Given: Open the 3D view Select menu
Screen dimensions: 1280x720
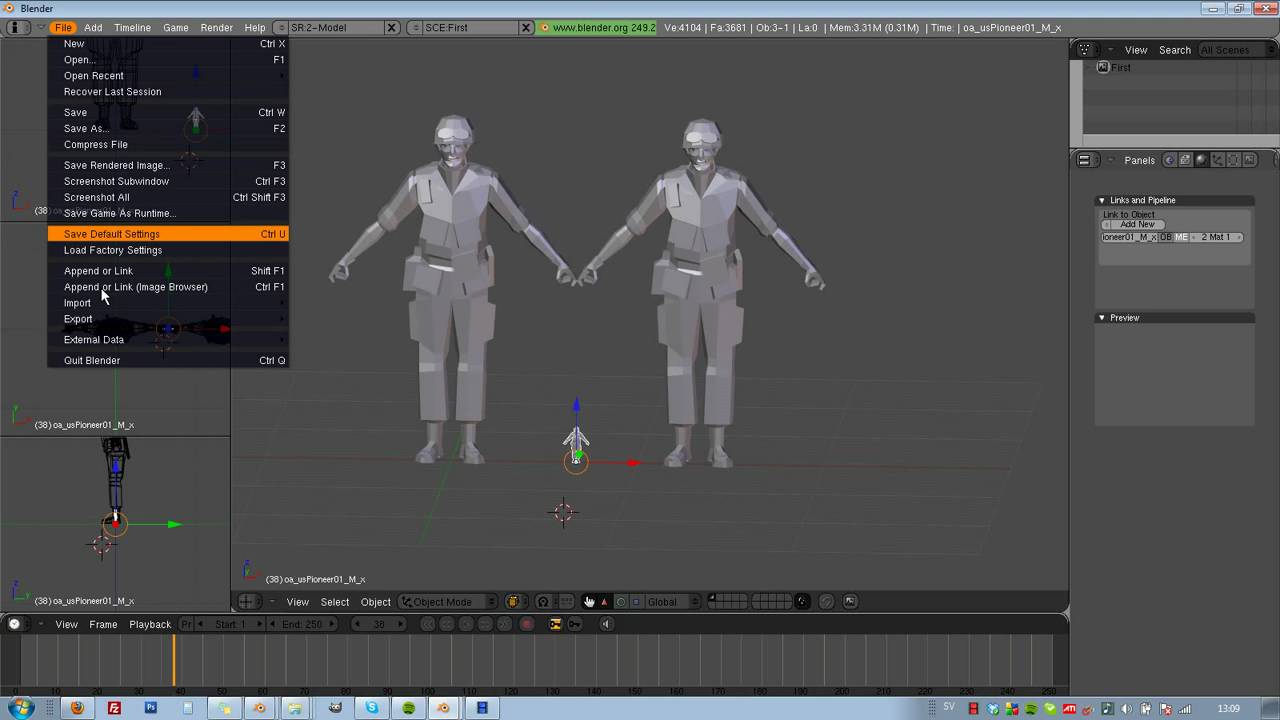Looking at the screenshot, I should pyautogui.click(x=335, y=602).
